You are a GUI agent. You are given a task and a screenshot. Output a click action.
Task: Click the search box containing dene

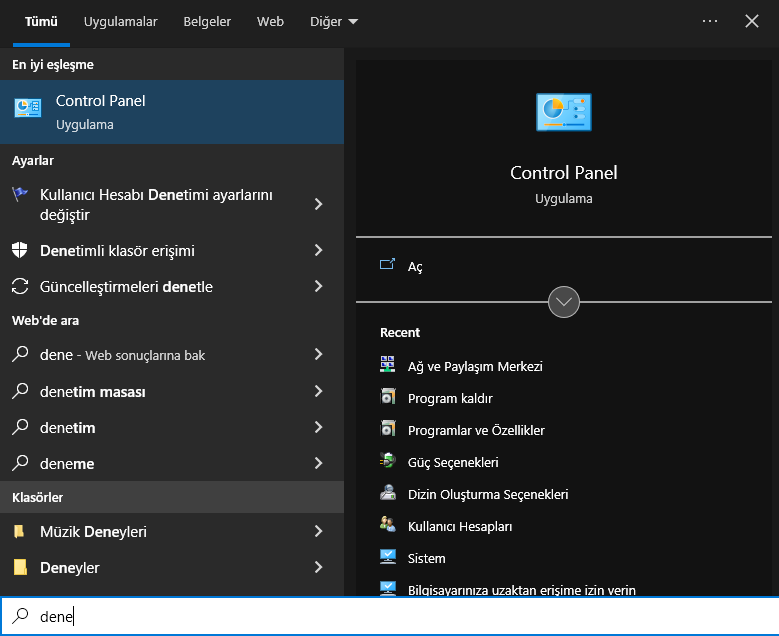pyautogui.click(x=400, y=617)
